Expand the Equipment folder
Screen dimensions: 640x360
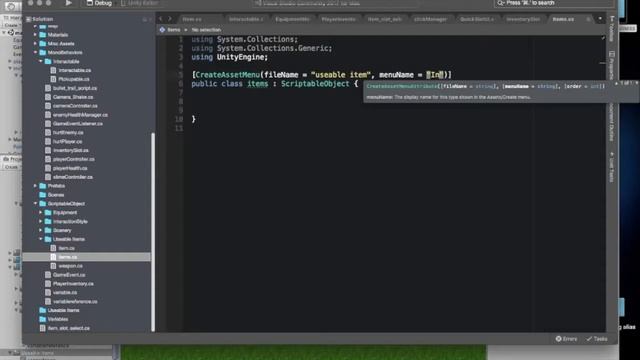coord(41,212)
